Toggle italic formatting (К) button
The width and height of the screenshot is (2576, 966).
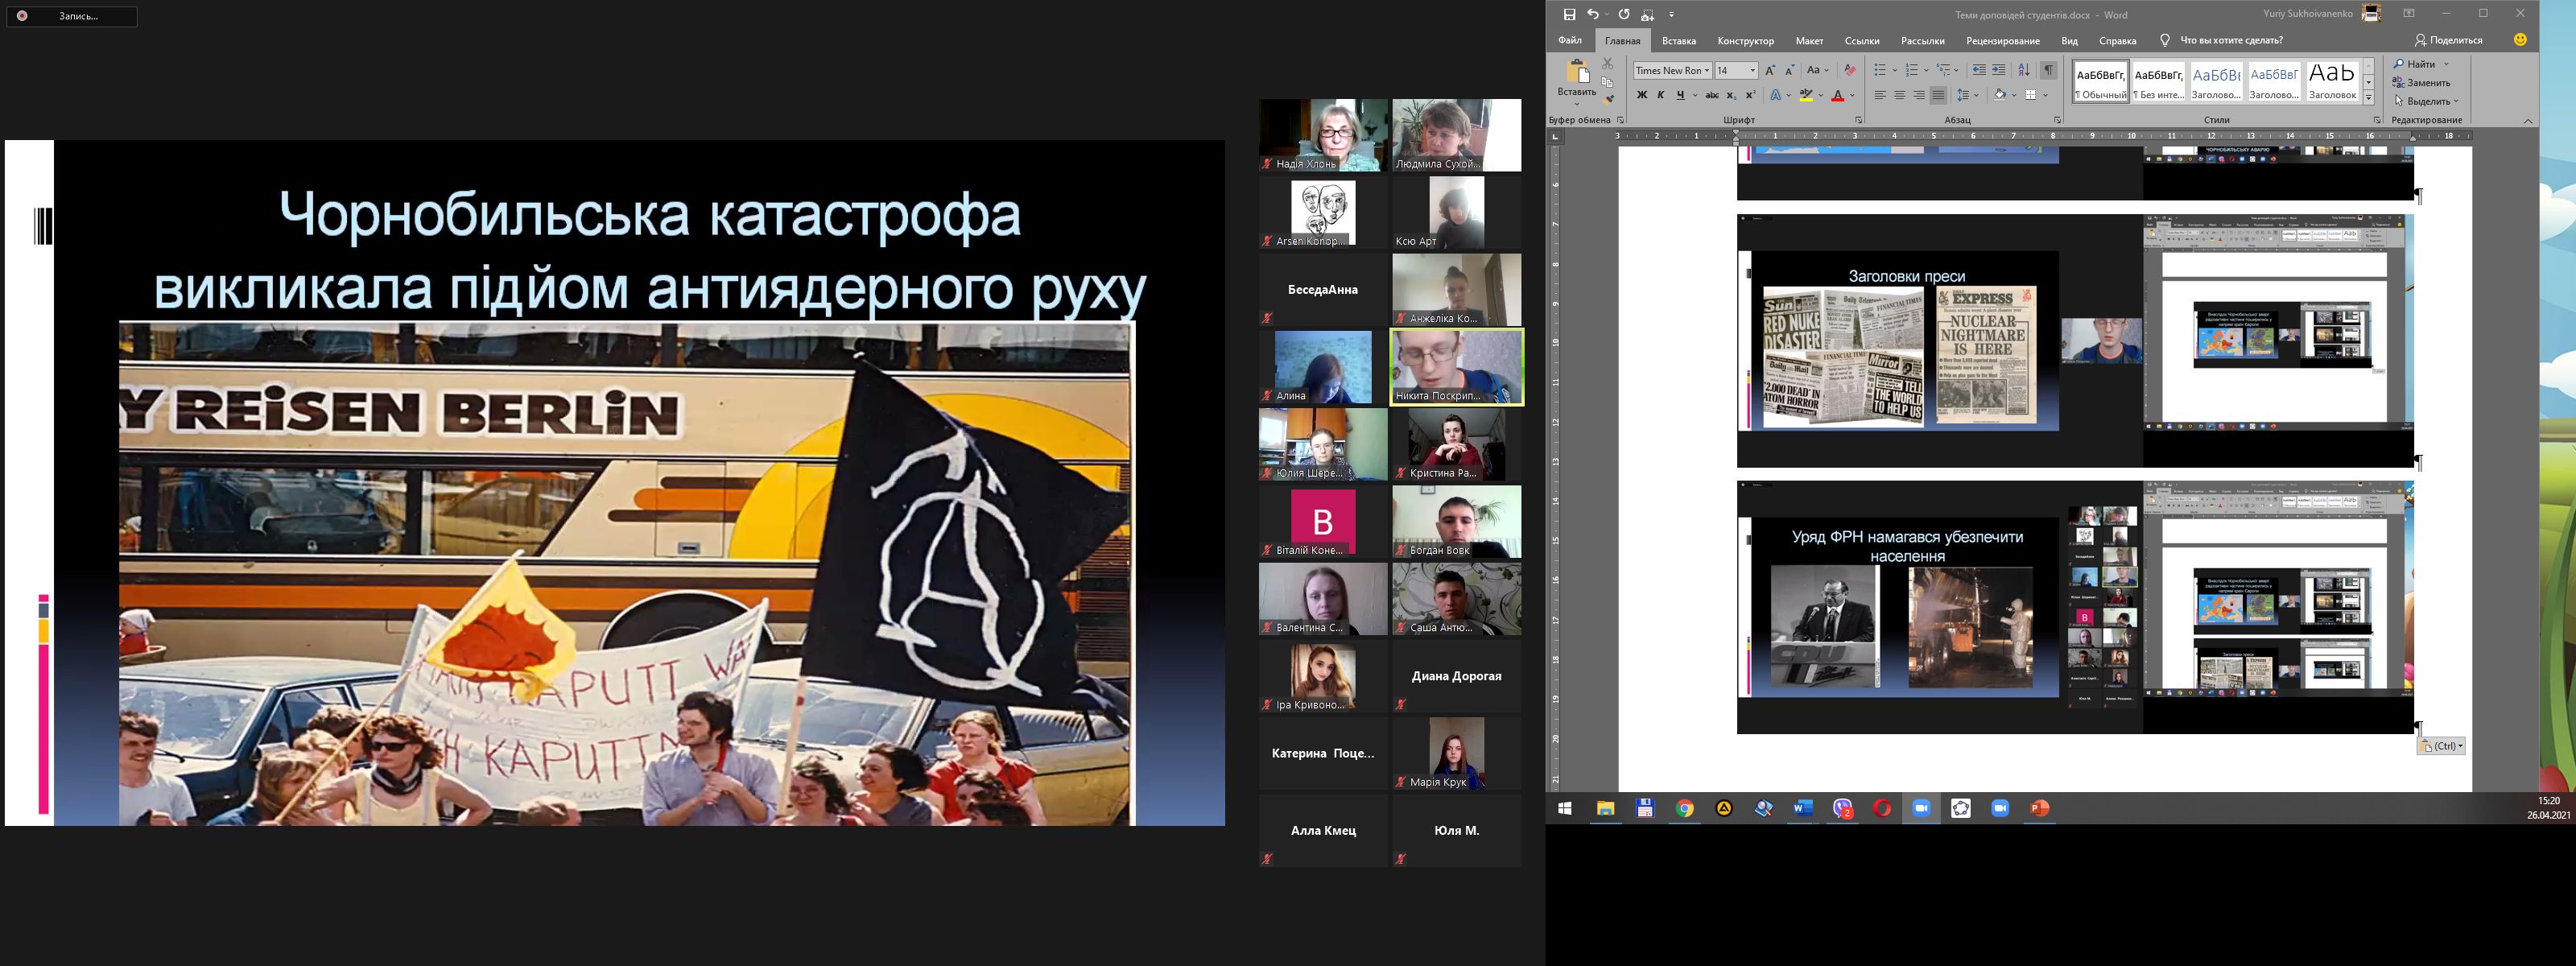coord(1661,95)
